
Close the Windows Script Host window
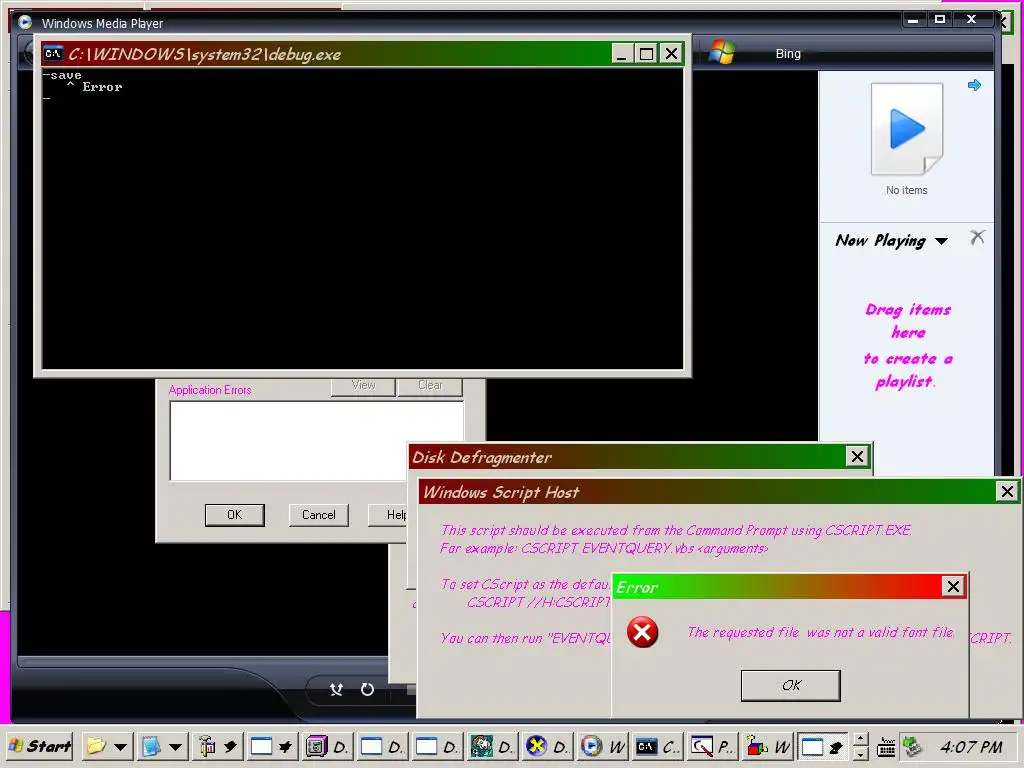point(1007,491)
